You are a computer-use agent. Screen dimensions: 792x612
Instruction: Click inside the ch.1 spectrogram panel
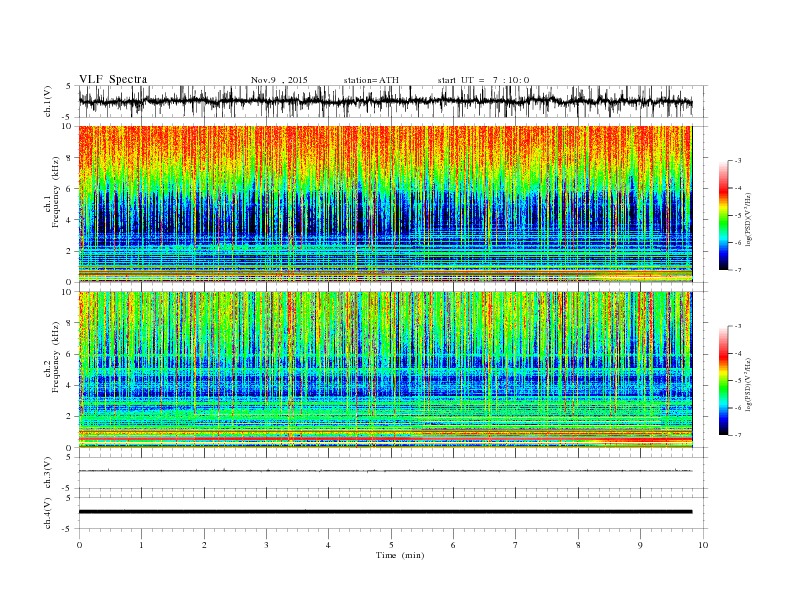coord(385,204)
